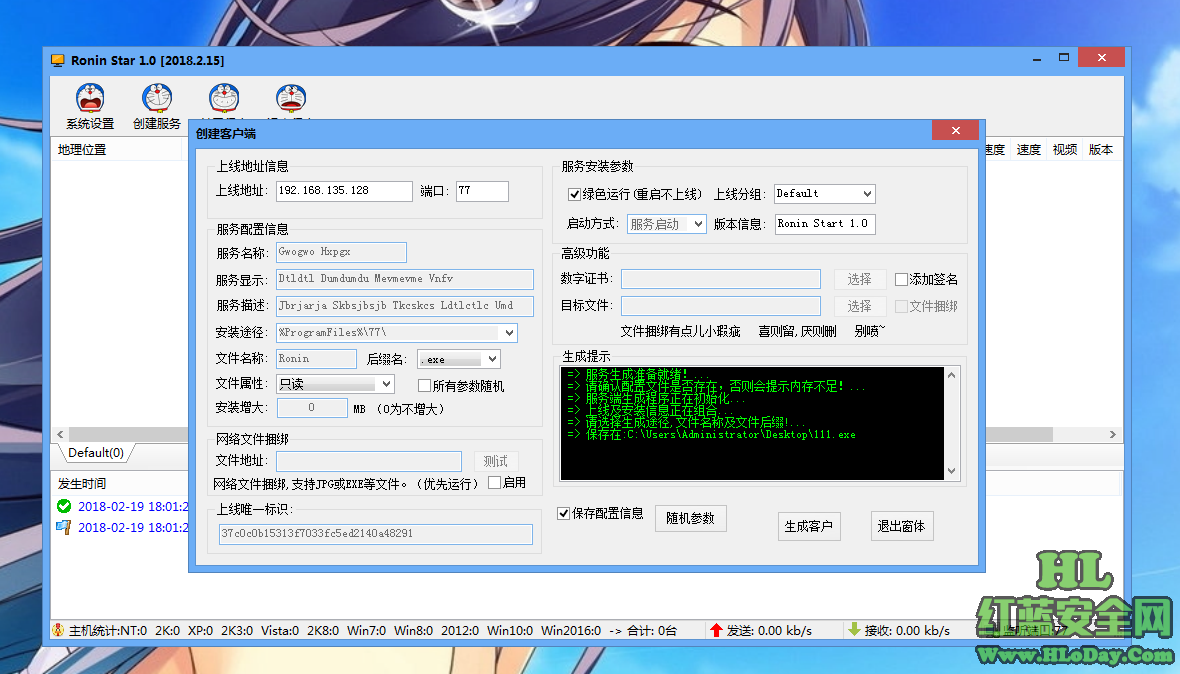Enable the 添加签名 checkbox
This screenshot has width=1180, height=674.
[x=901, y=280]
